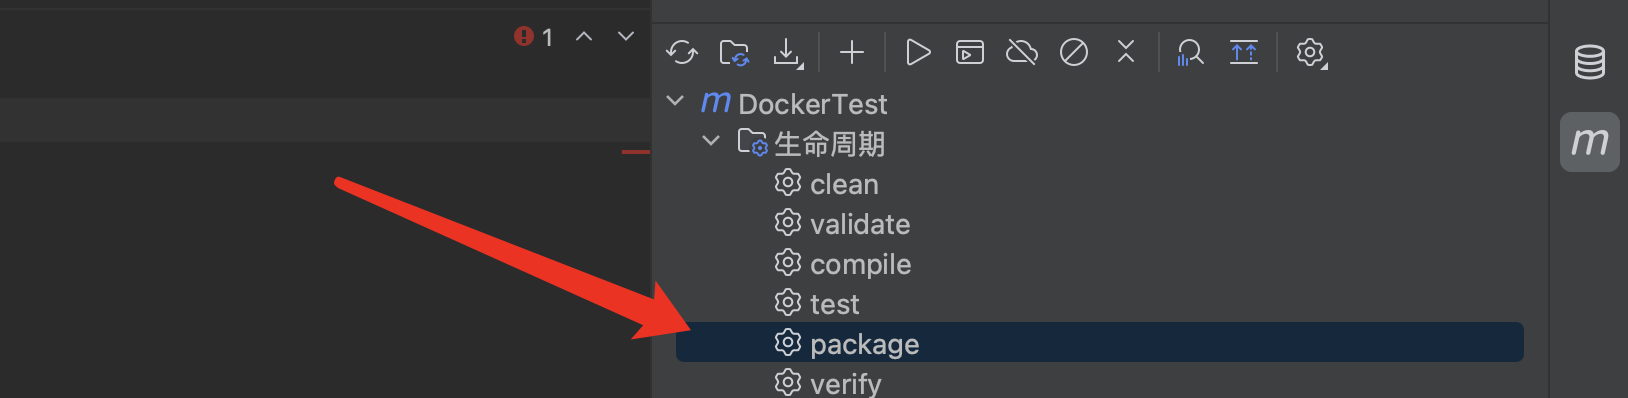
Task: Open analyze dependencies icon
Action: [1190, 52]
